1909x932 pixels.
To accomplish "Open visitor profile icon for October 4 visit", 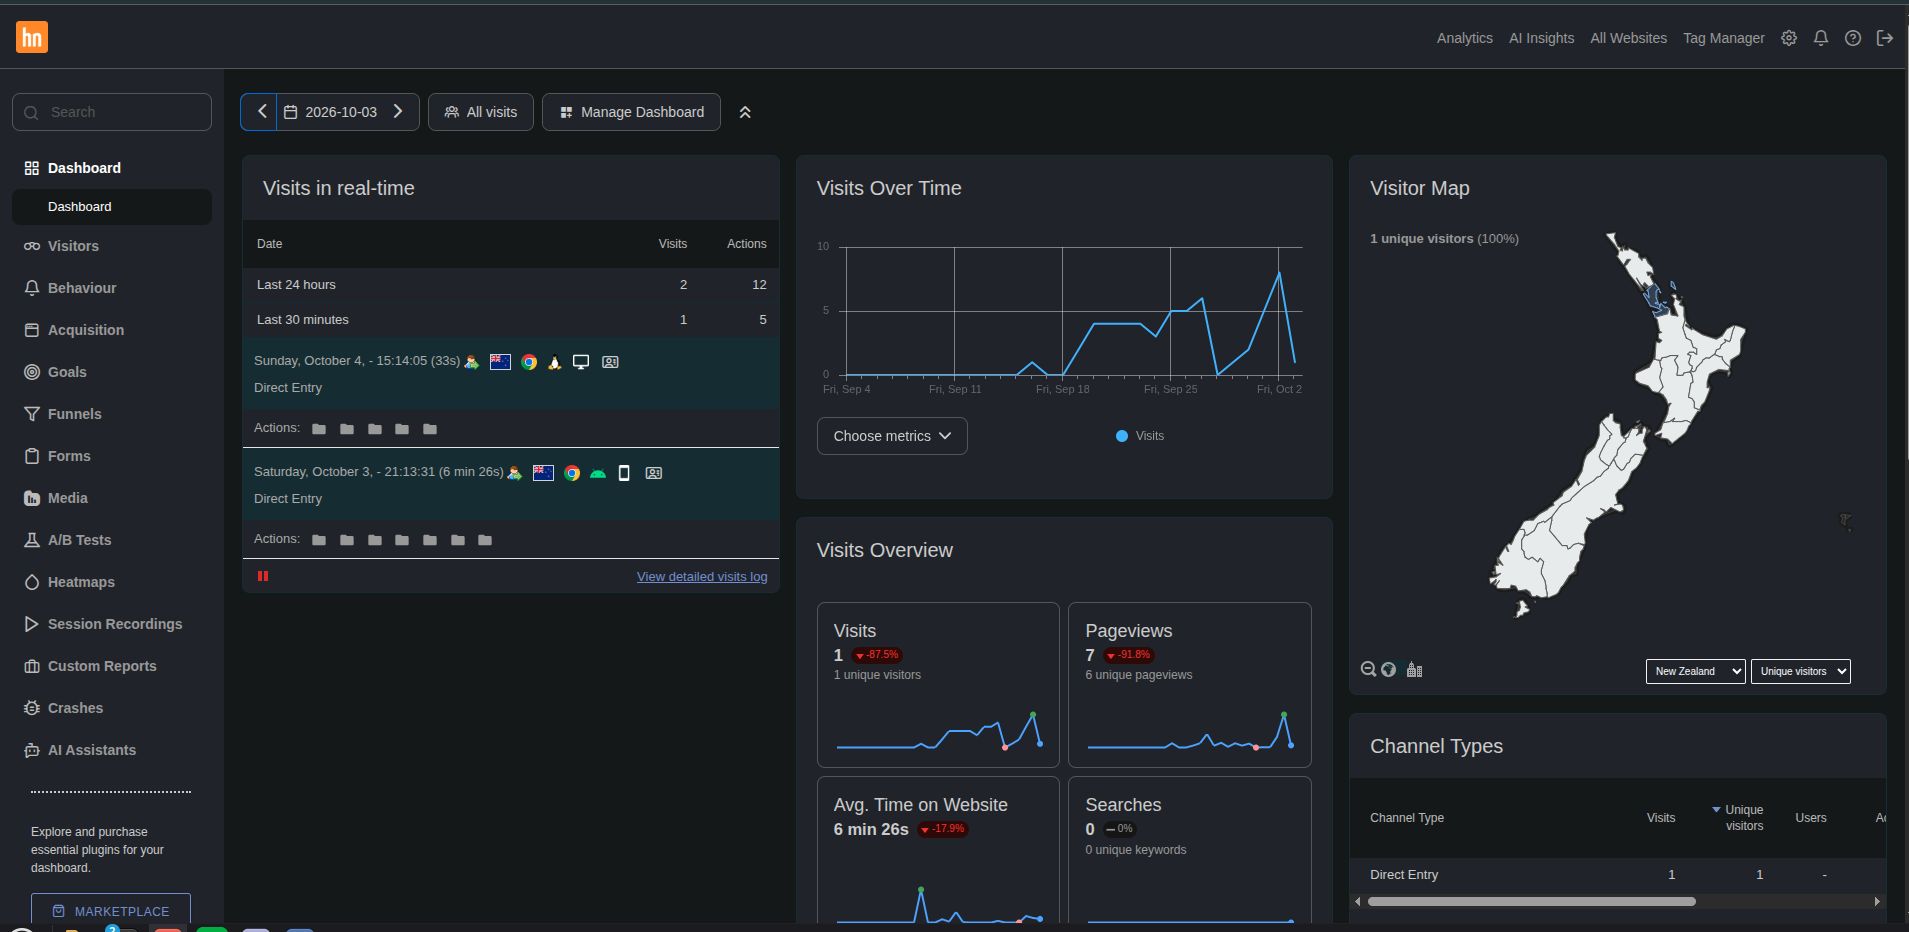I will [x=610, y=362].
